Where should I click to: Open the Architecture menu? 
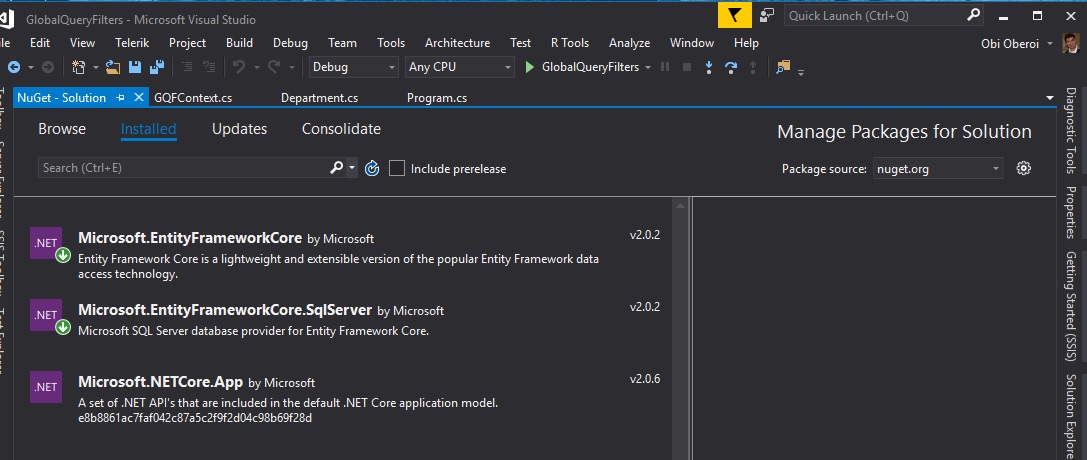457,43
